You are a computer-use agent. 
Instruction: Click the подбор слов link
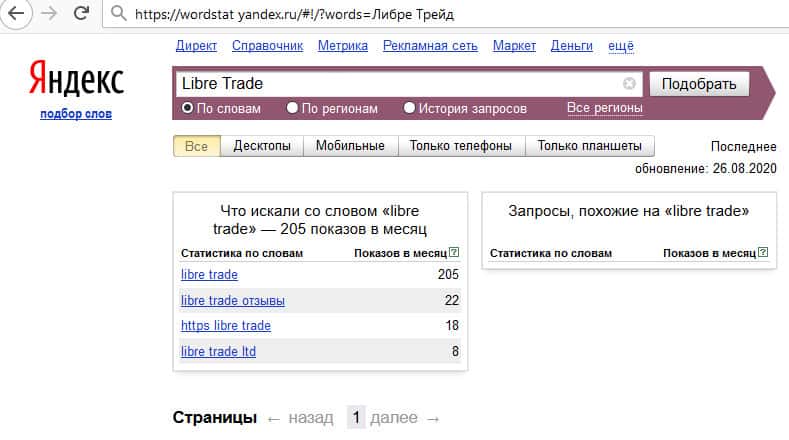[76, 114]
